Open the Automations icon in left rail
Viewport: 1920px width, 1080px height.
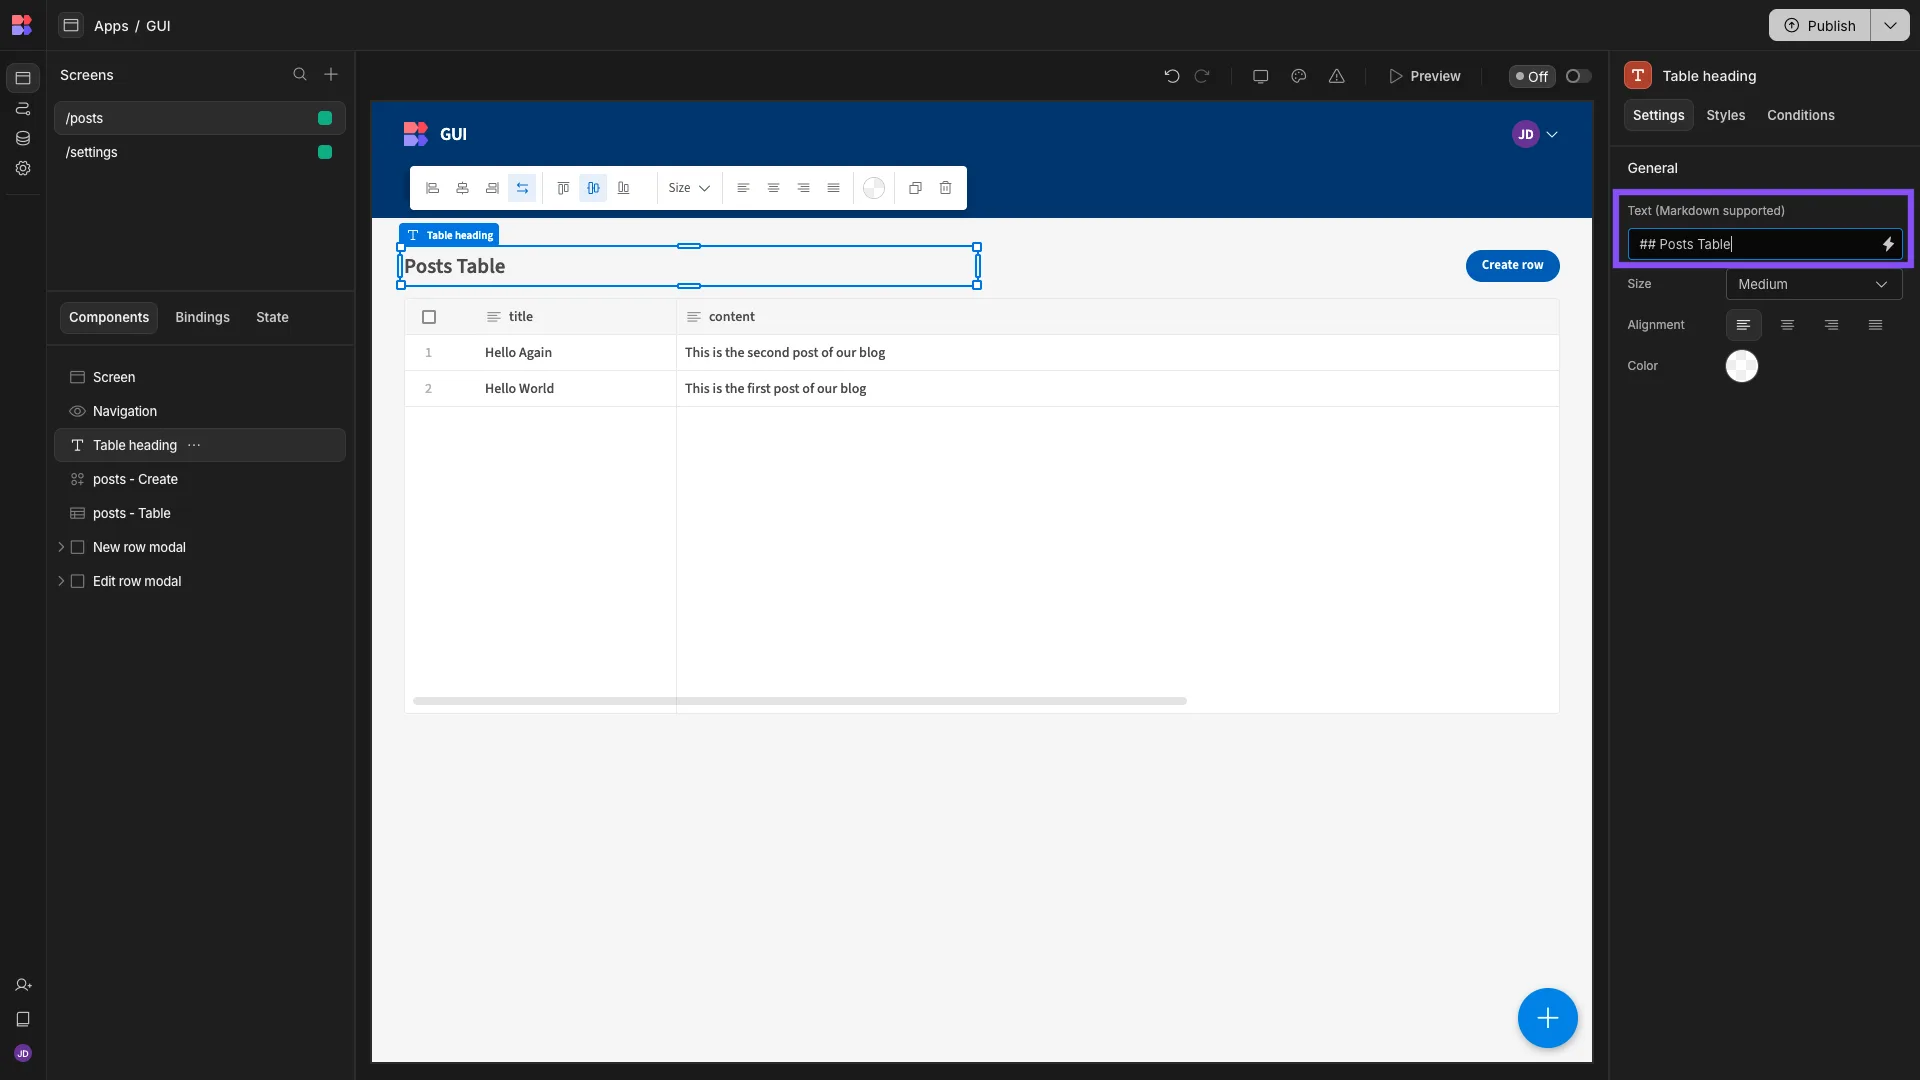[x=23, y=108]
